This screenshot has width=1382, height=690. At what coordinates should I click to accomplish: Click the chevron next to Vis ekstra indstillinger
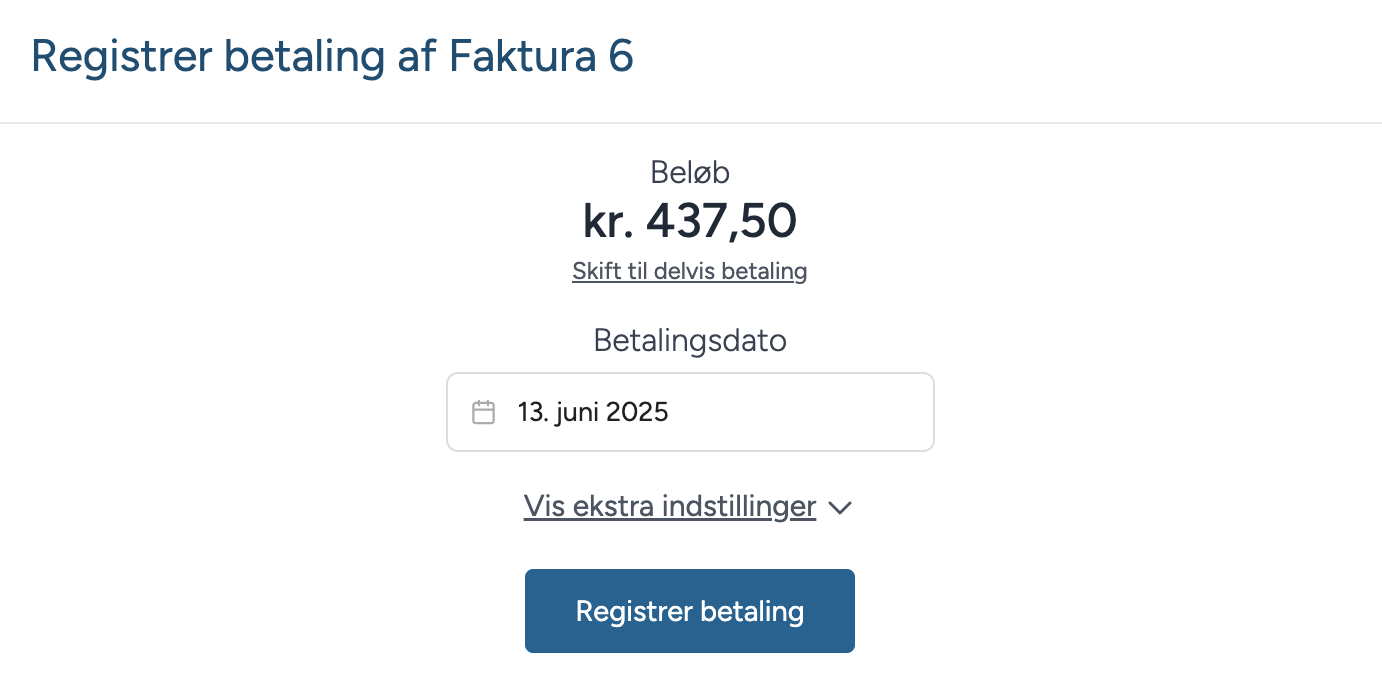click(840, 508)
